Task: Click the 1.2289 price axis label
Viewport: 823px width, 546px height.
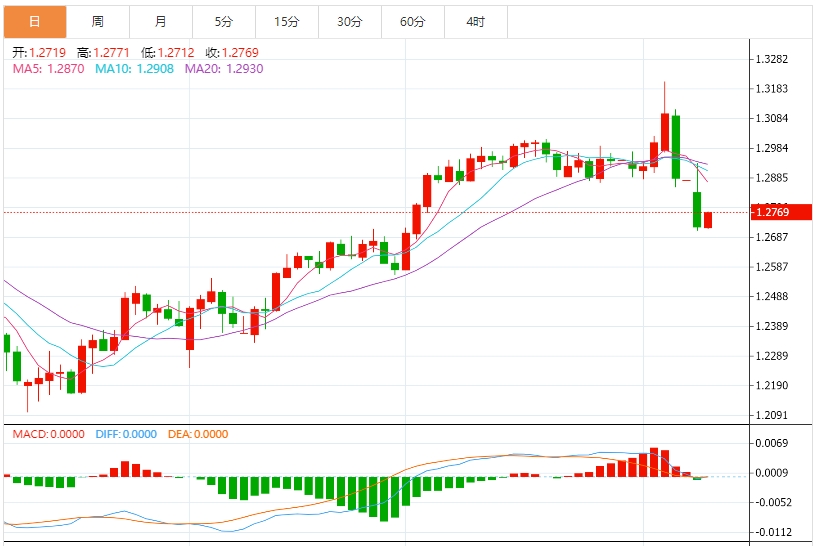Action: click(x=772, y=356)
